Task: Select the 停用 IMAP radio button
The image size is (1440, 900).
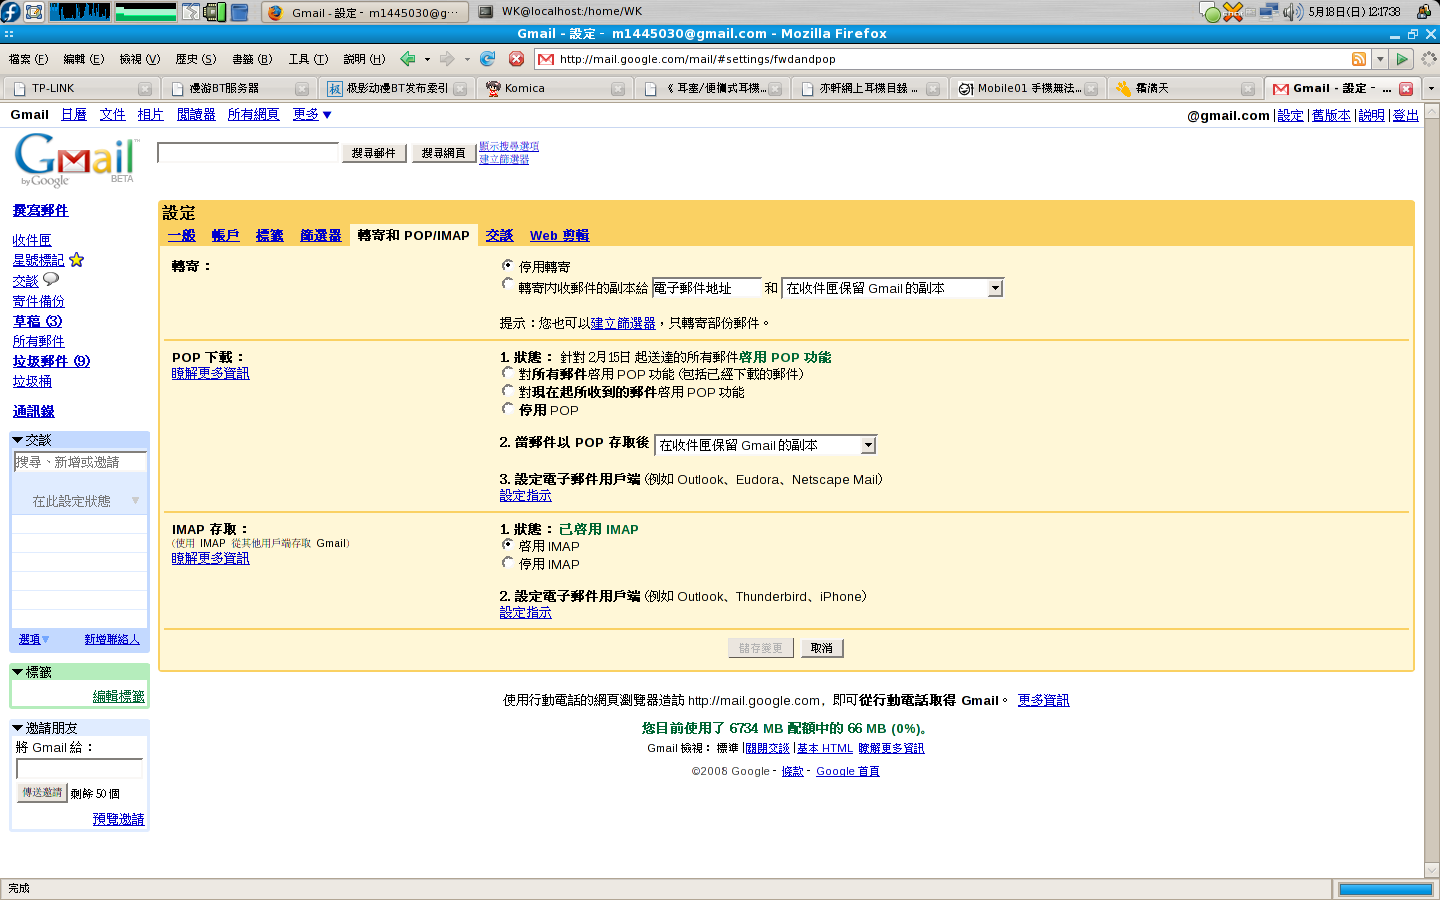Action: point(508,563)
